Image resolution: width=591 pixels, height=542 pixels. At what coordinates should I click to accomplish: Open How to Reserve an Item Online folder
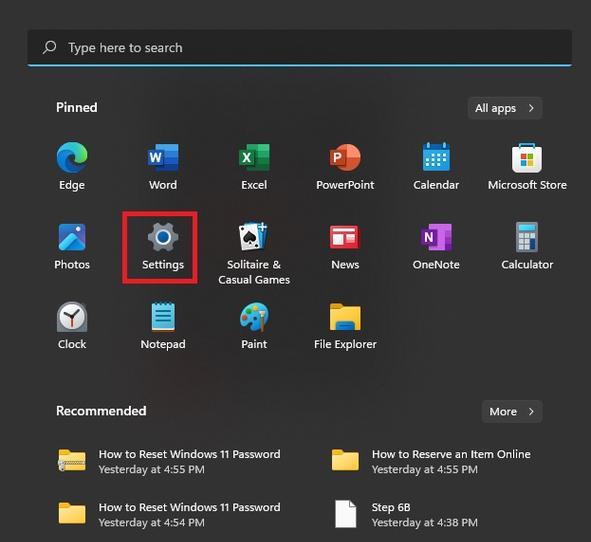(x=432, y=461)
